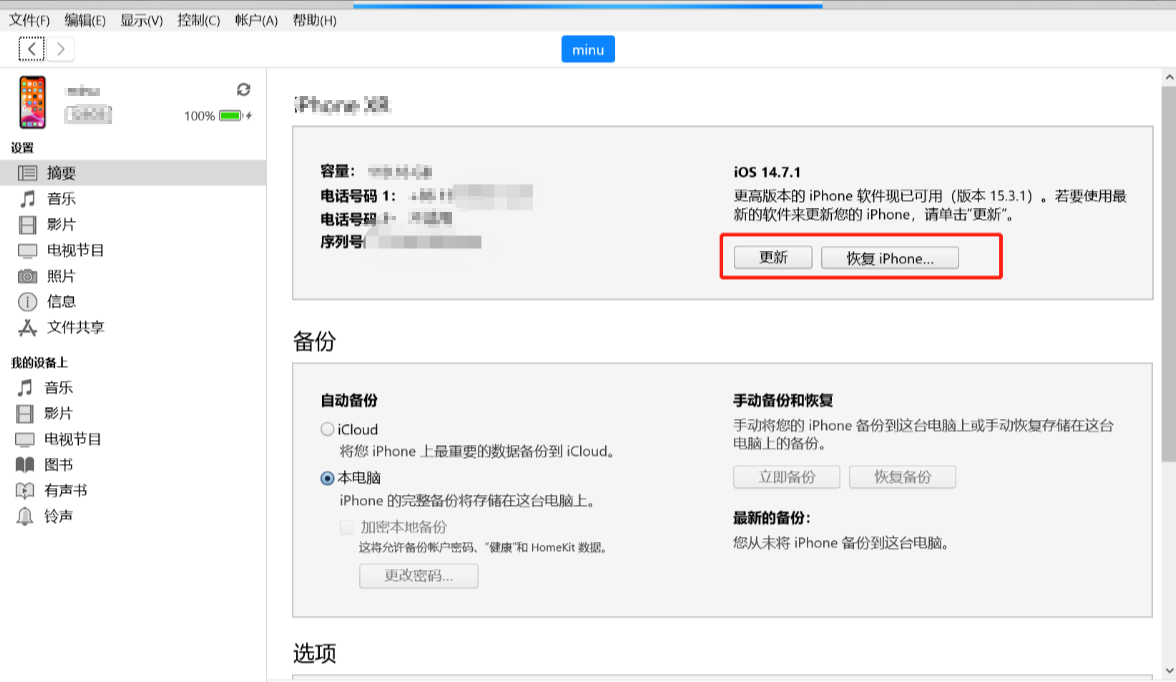Open the 铃声 bell icon
The width and height of the screenshot is (1176, 682).
coord(25,516)
